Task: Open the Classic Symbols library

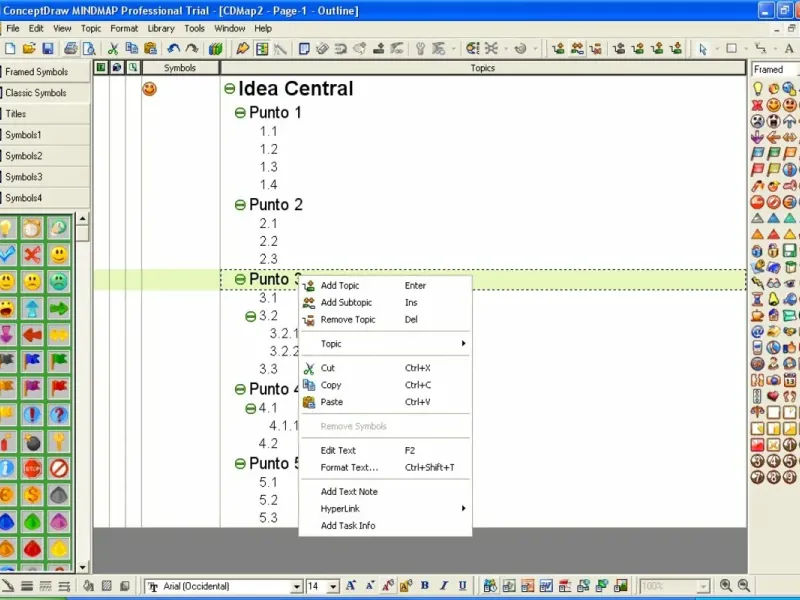Action: pos(45,93)
